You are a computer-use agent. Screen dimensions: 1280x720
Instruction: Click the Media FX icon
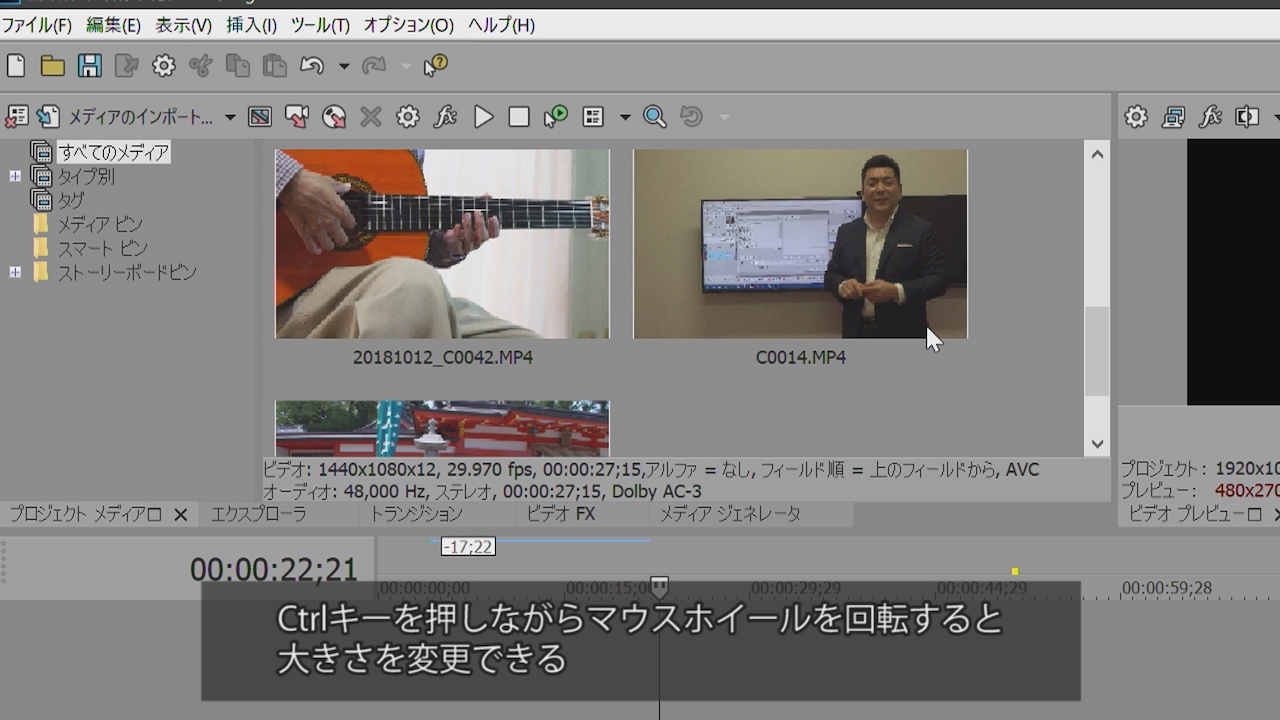pos(445,117)
